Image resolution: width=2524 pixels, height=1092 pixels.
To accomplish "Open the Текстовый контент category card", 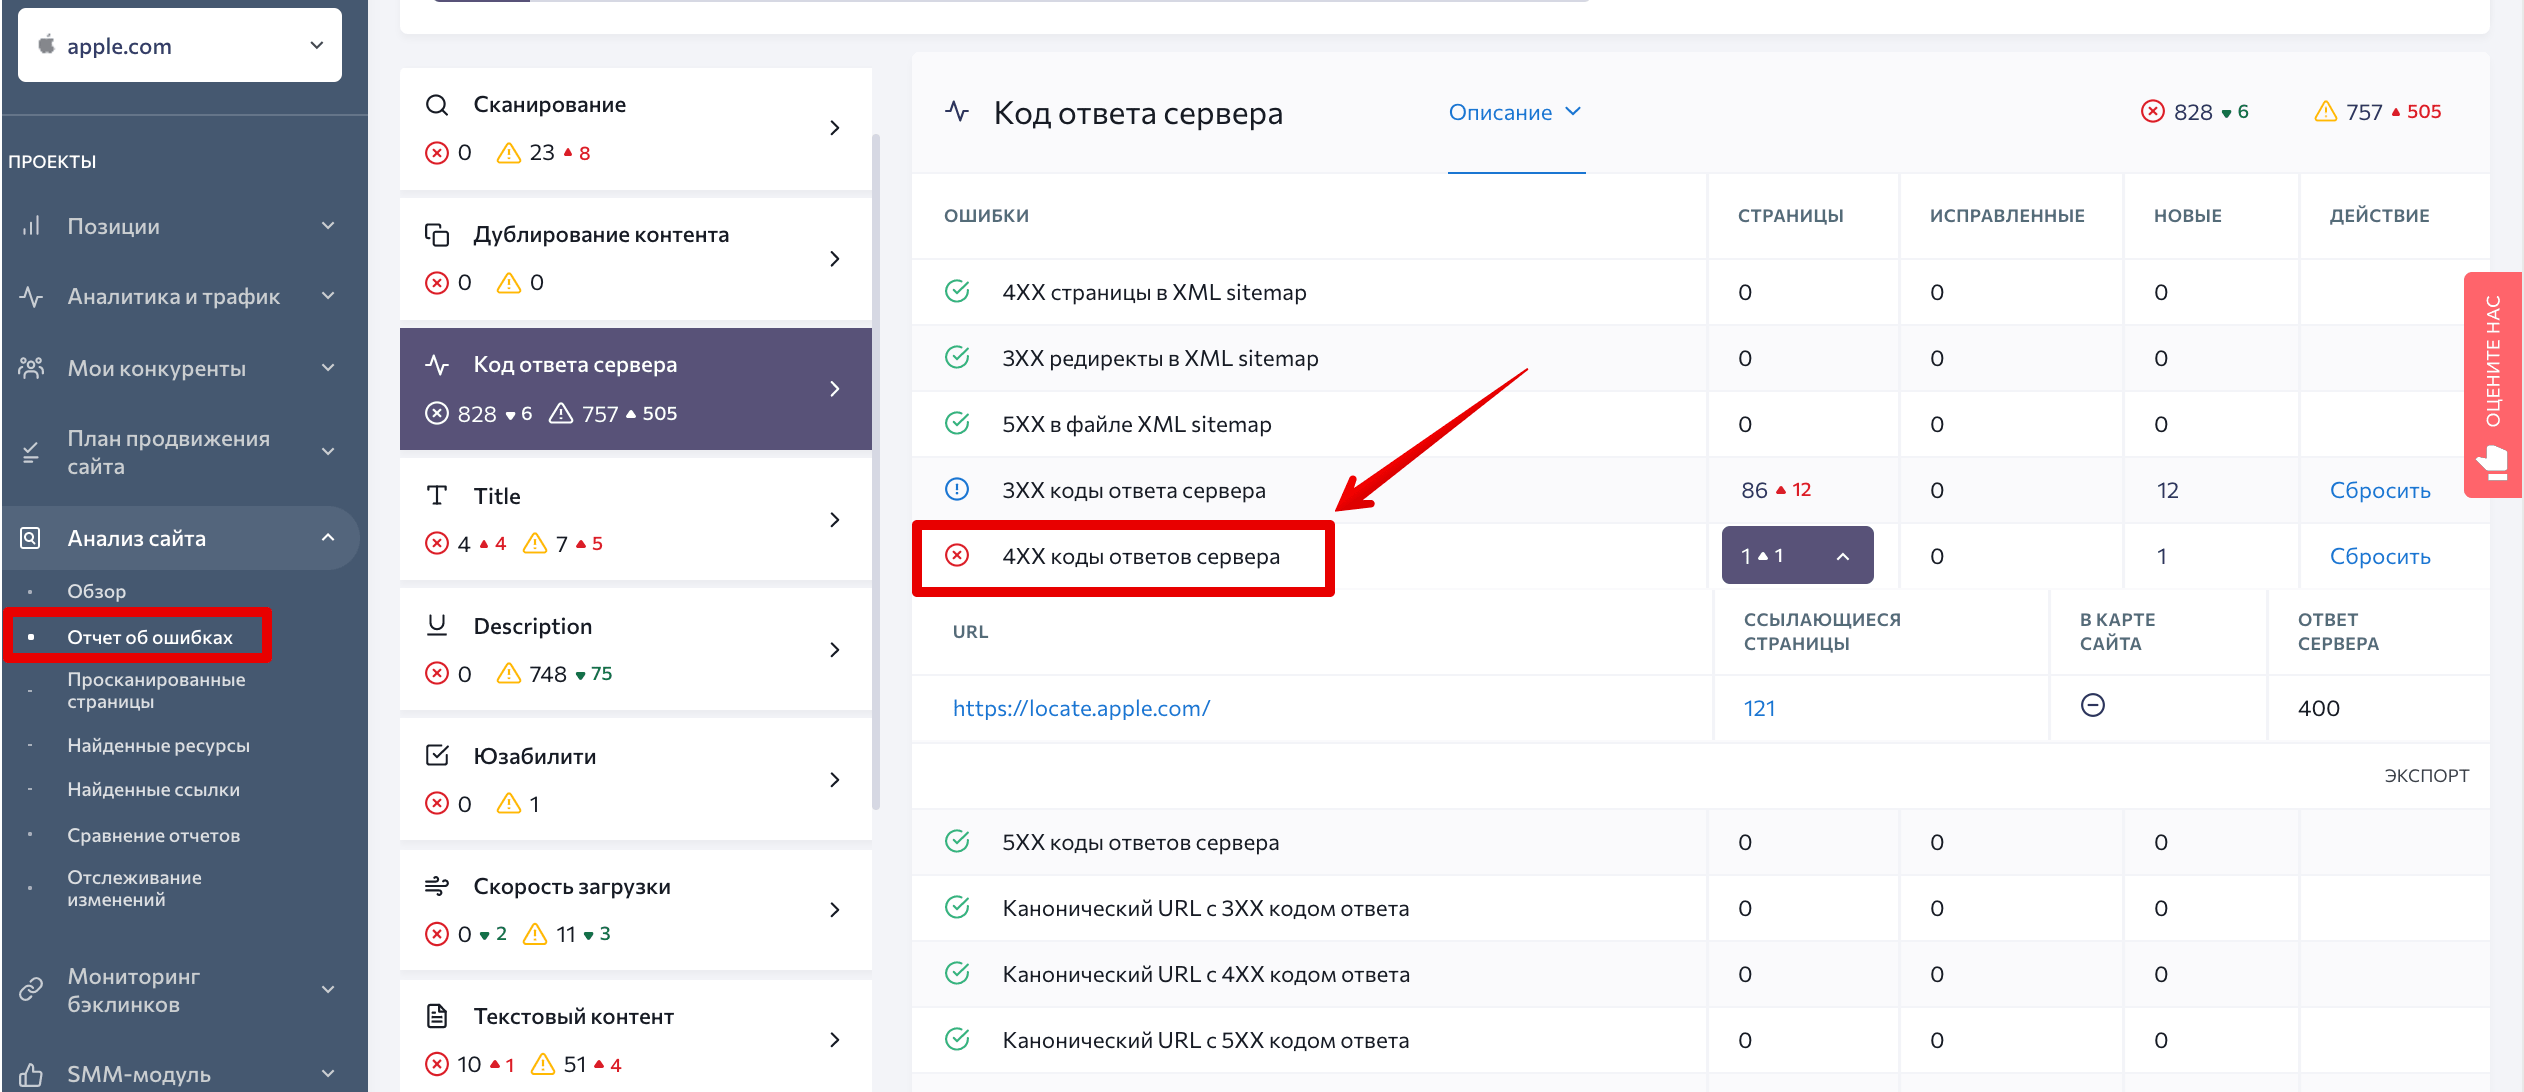I will [x=636, y=1036].
